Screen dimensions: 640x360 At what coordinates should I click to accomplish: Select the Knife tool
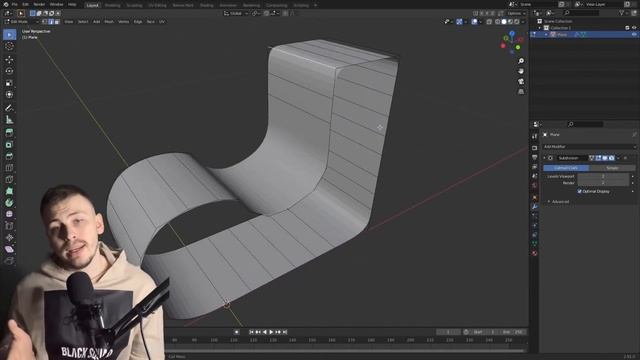[9, 180]
